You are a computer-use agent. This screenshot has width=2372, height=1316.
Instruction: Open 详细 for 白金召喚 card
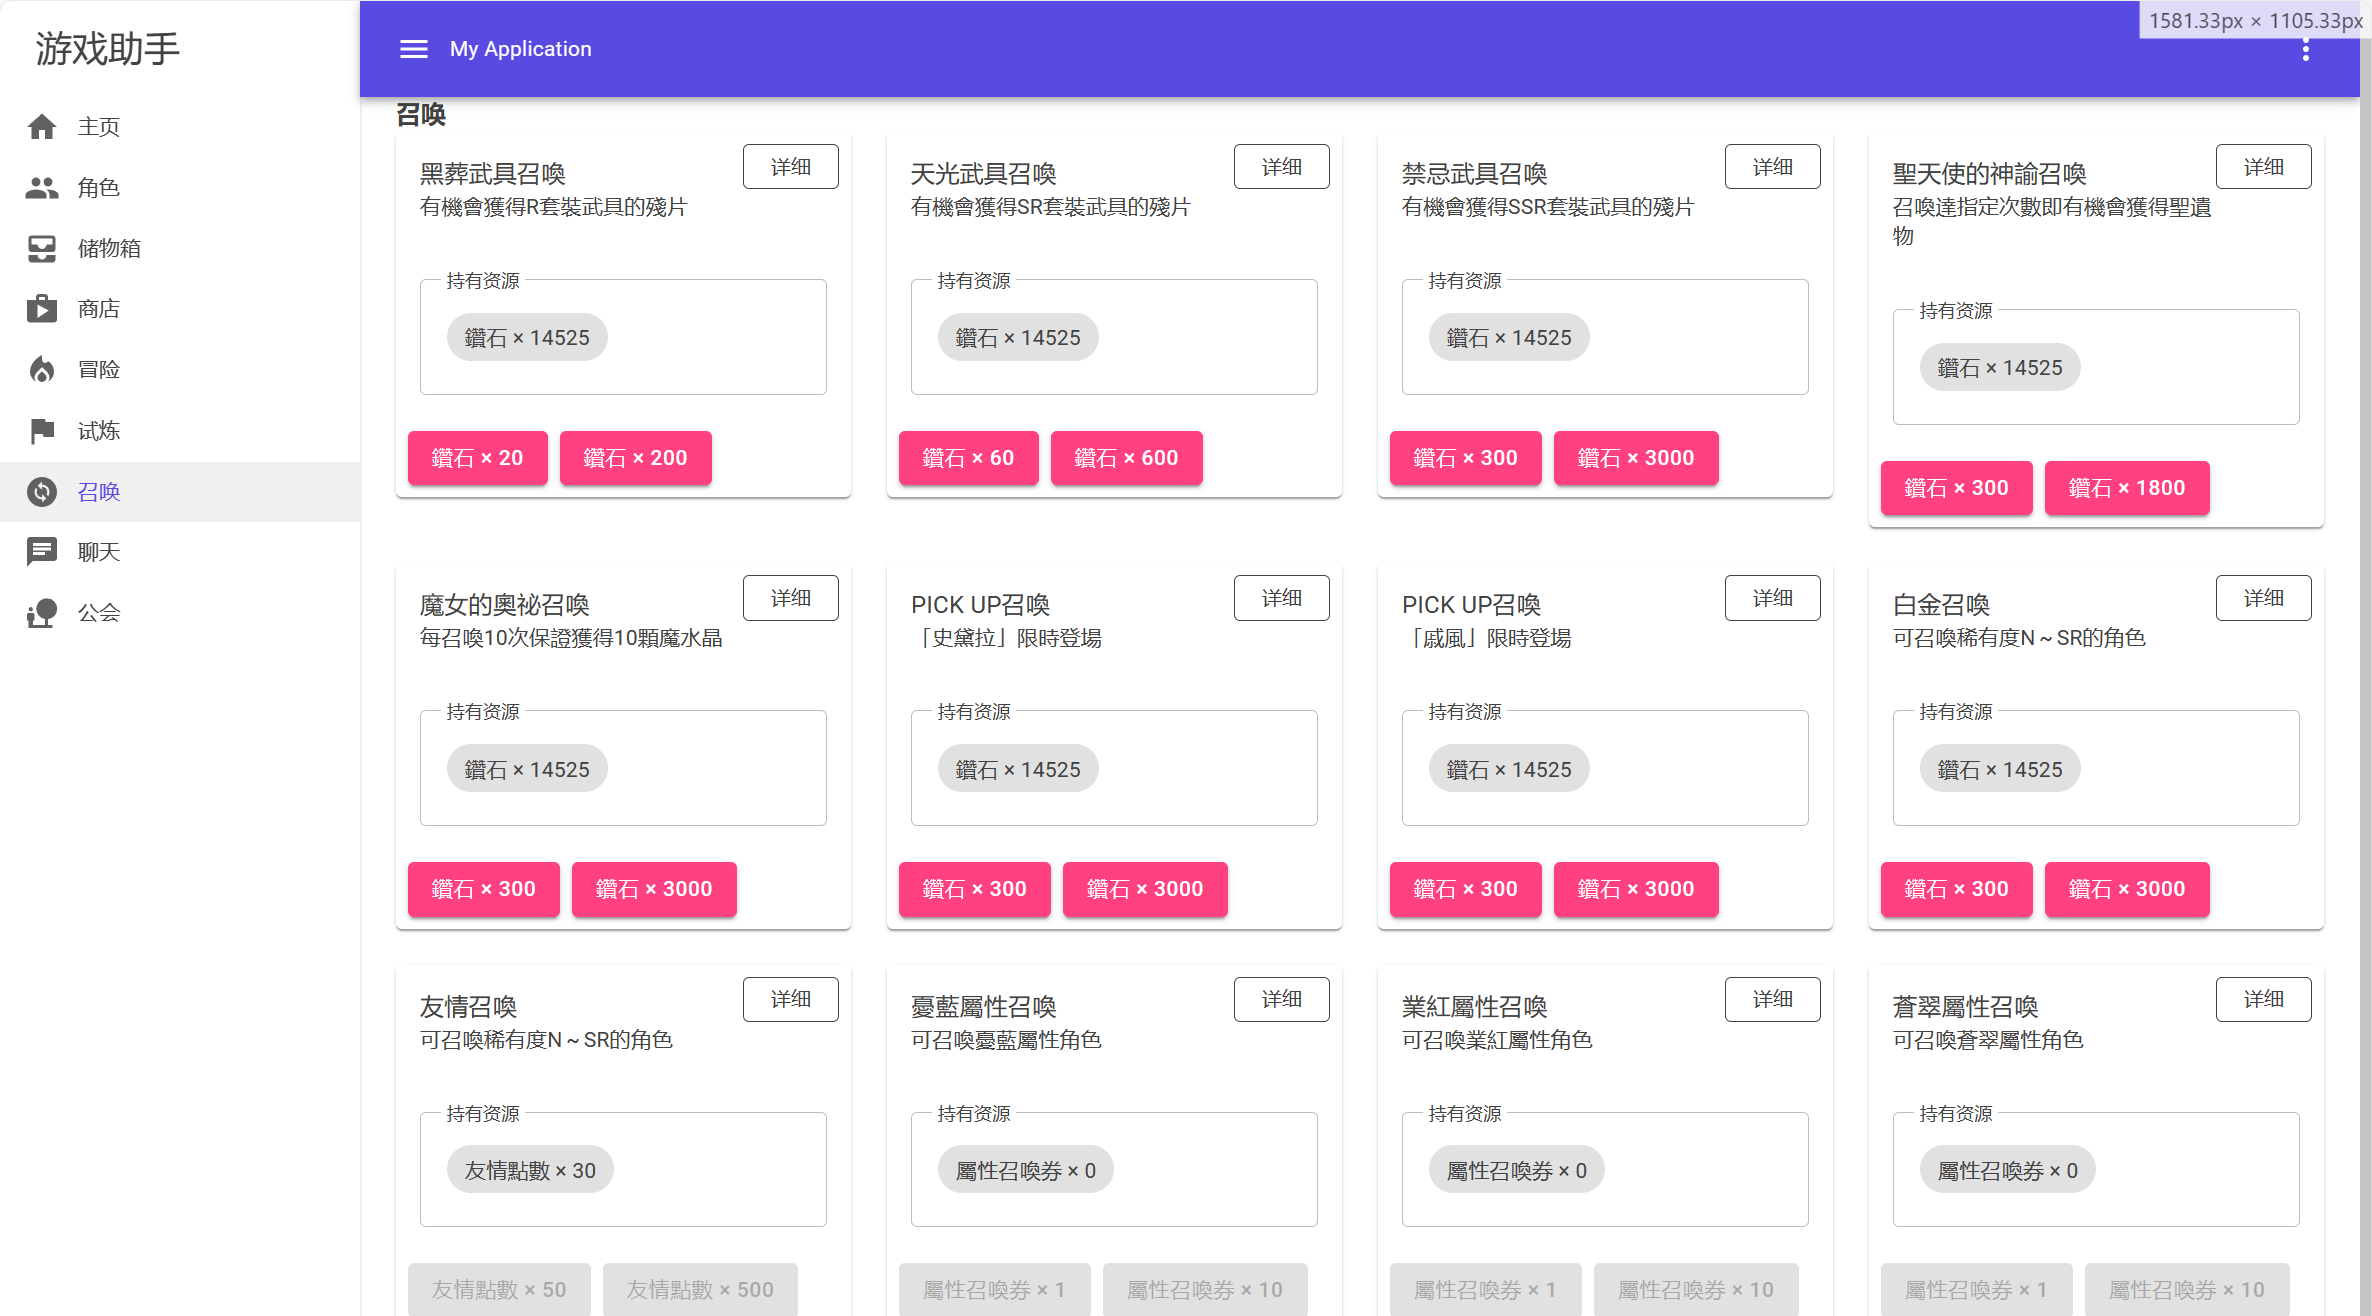[x=2263, y=598]
